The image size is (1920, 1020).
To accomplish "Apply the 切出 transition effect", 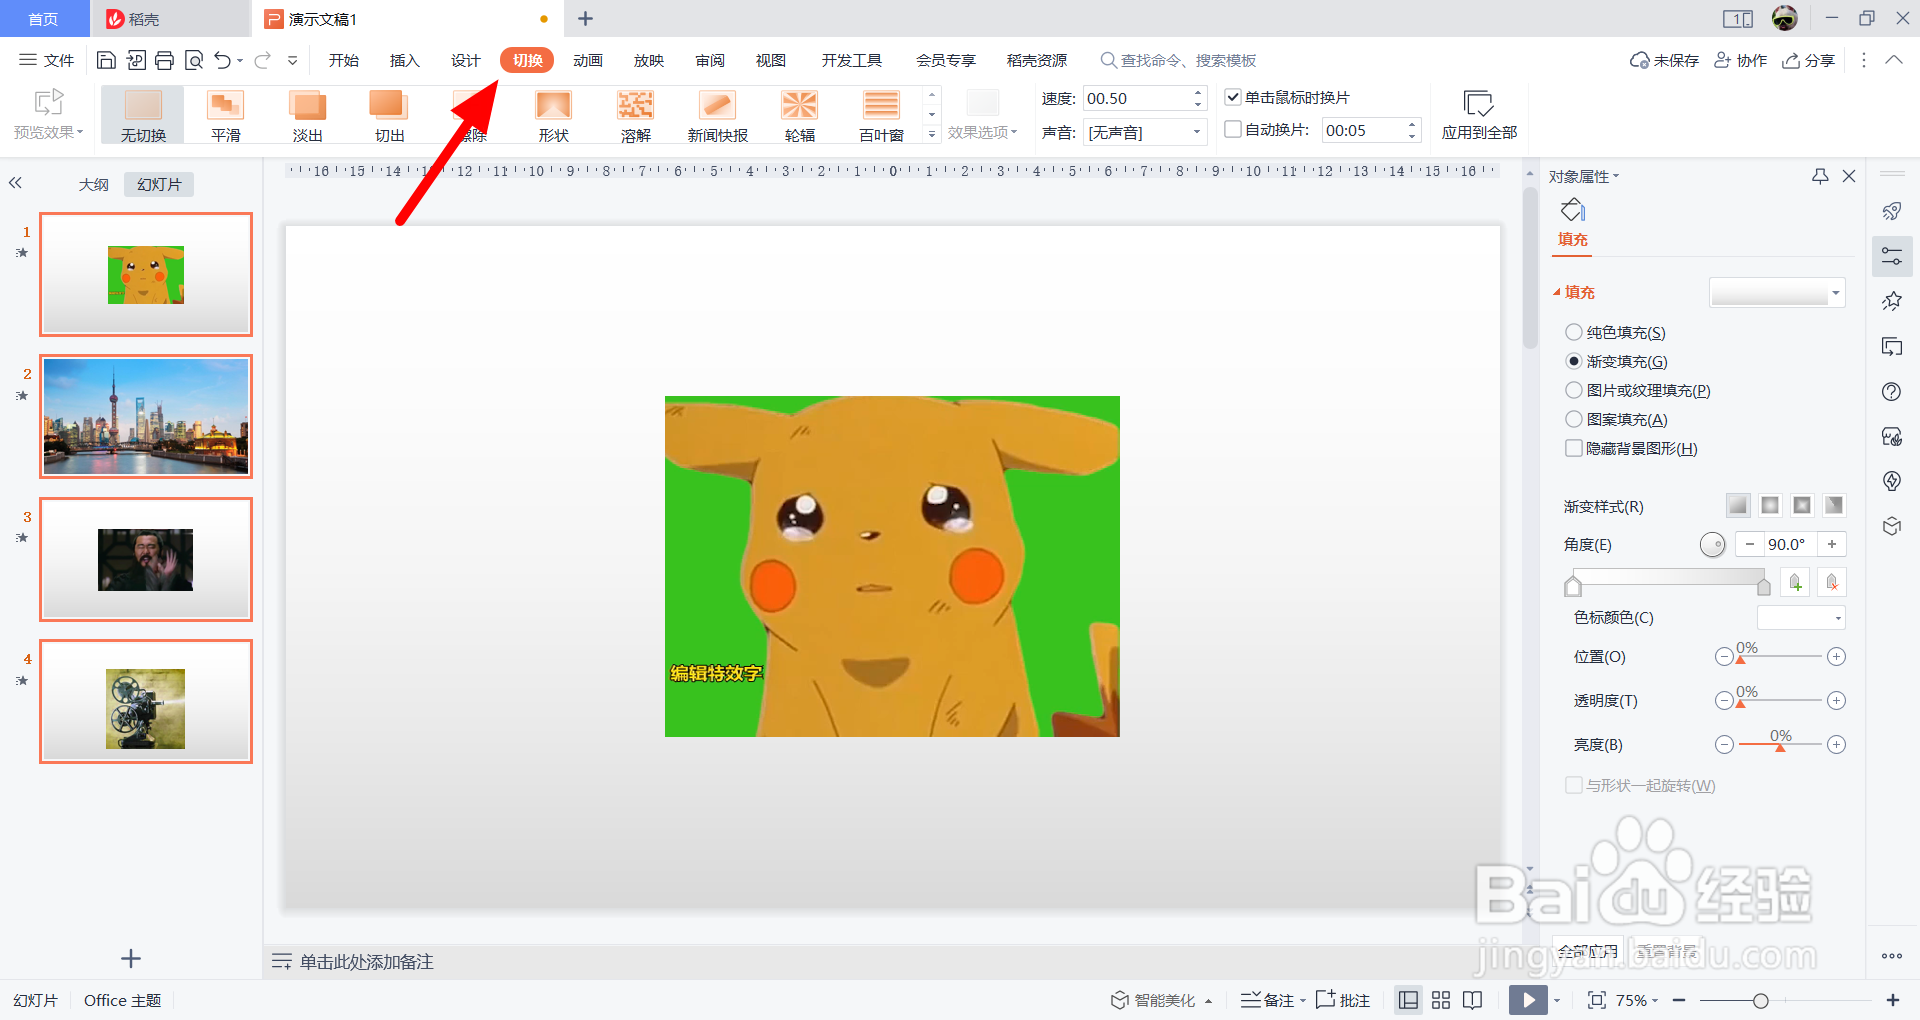I will click(x=389, y=116).
